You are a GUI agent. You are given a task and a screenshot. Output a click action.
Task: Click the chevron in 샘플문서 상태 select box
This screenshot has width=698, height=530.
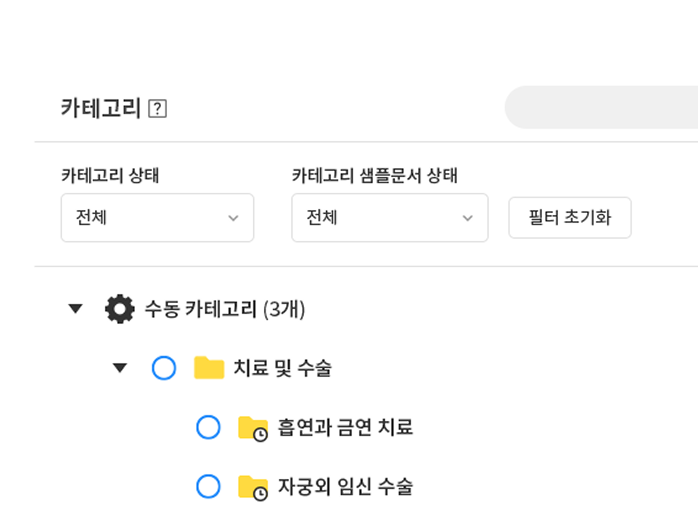click(467, 218)
